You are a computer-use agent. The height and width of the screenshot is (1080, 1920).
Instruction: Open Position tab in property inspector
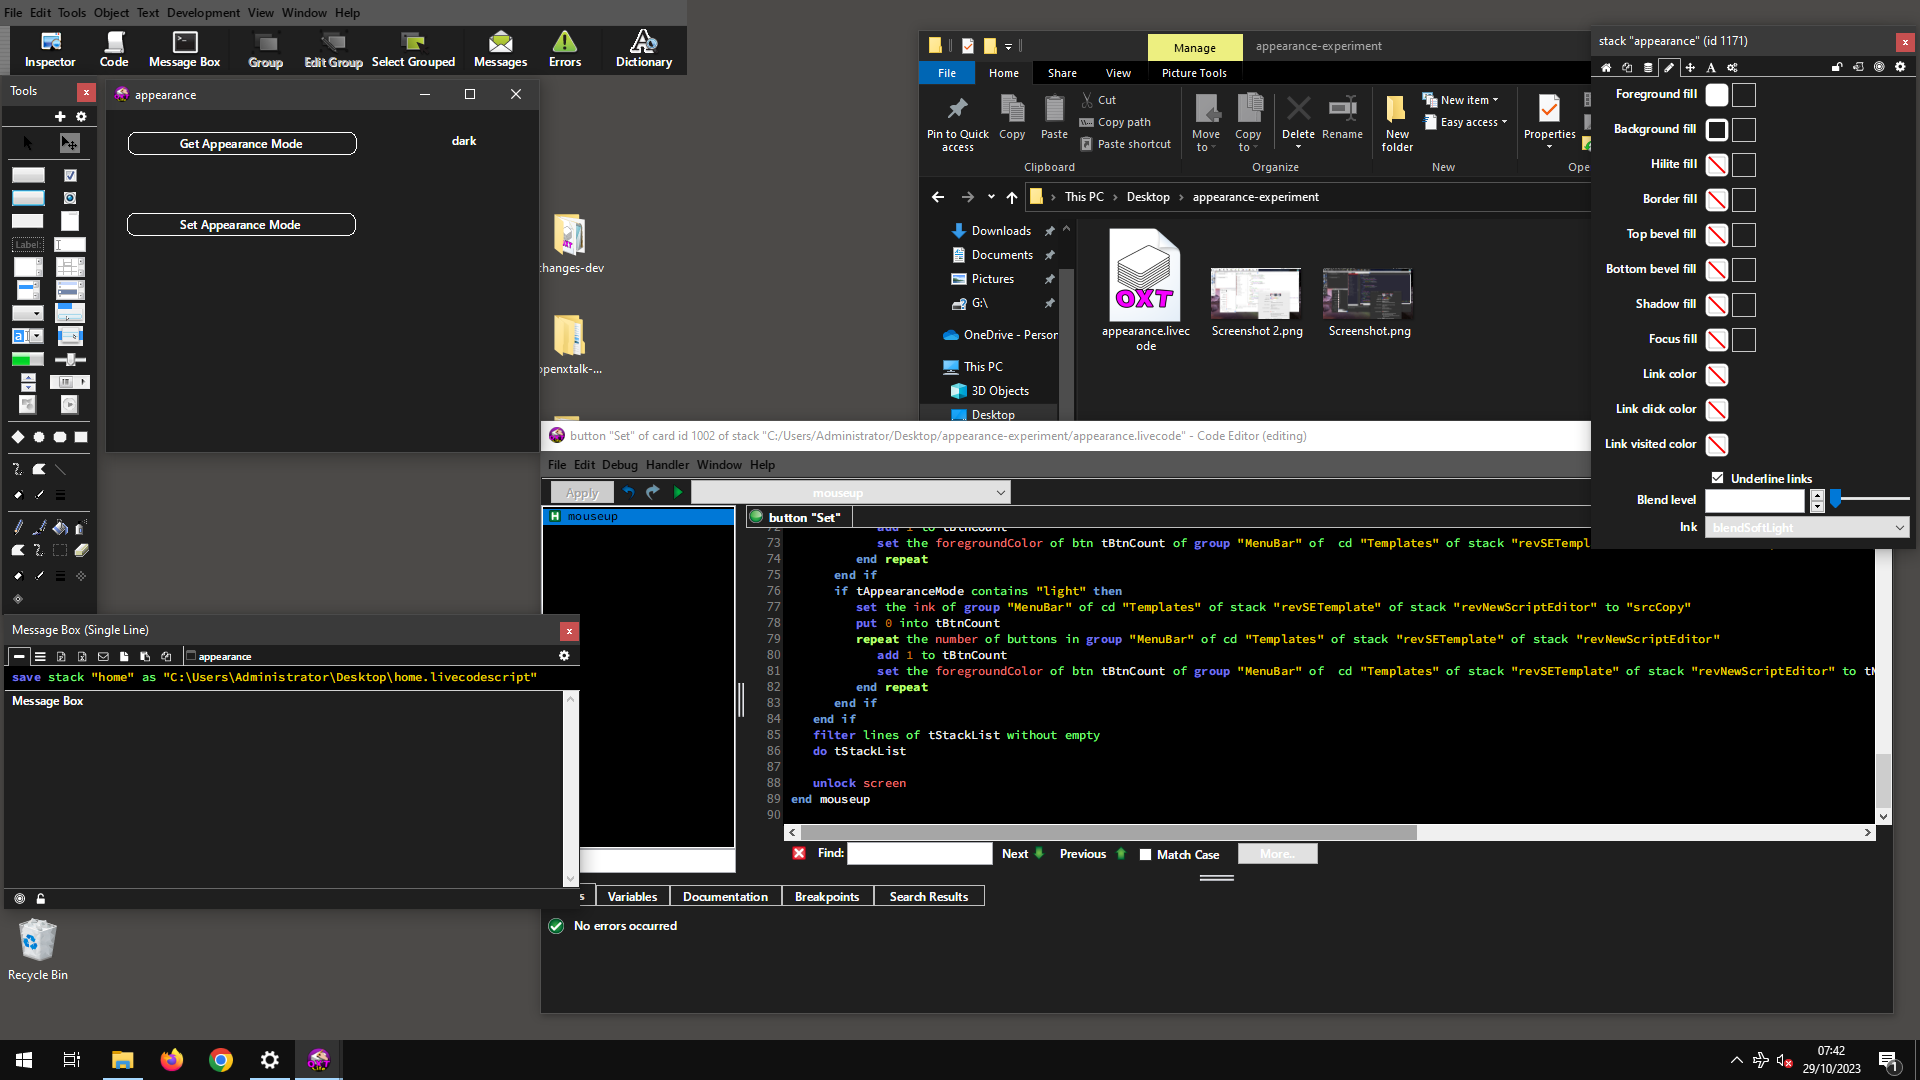tap(1690, 68)
